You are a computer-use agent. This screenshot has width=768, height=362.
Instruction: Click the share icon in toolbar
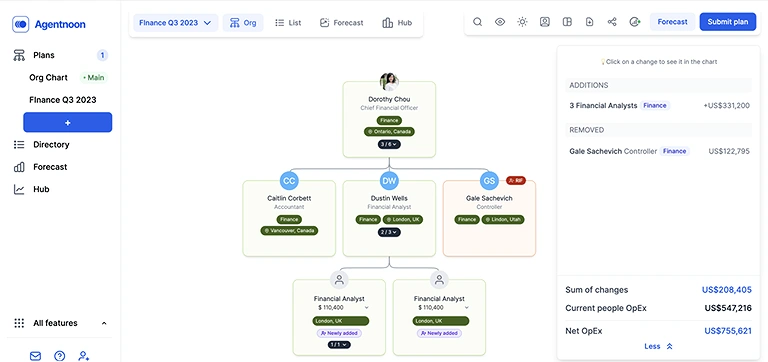coord(612,22)
